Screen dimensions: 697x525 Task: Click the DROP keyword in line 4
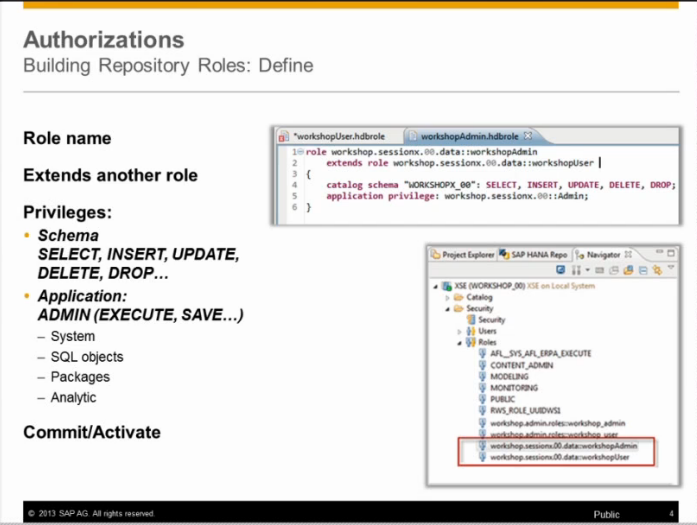(x=661, y=185)
